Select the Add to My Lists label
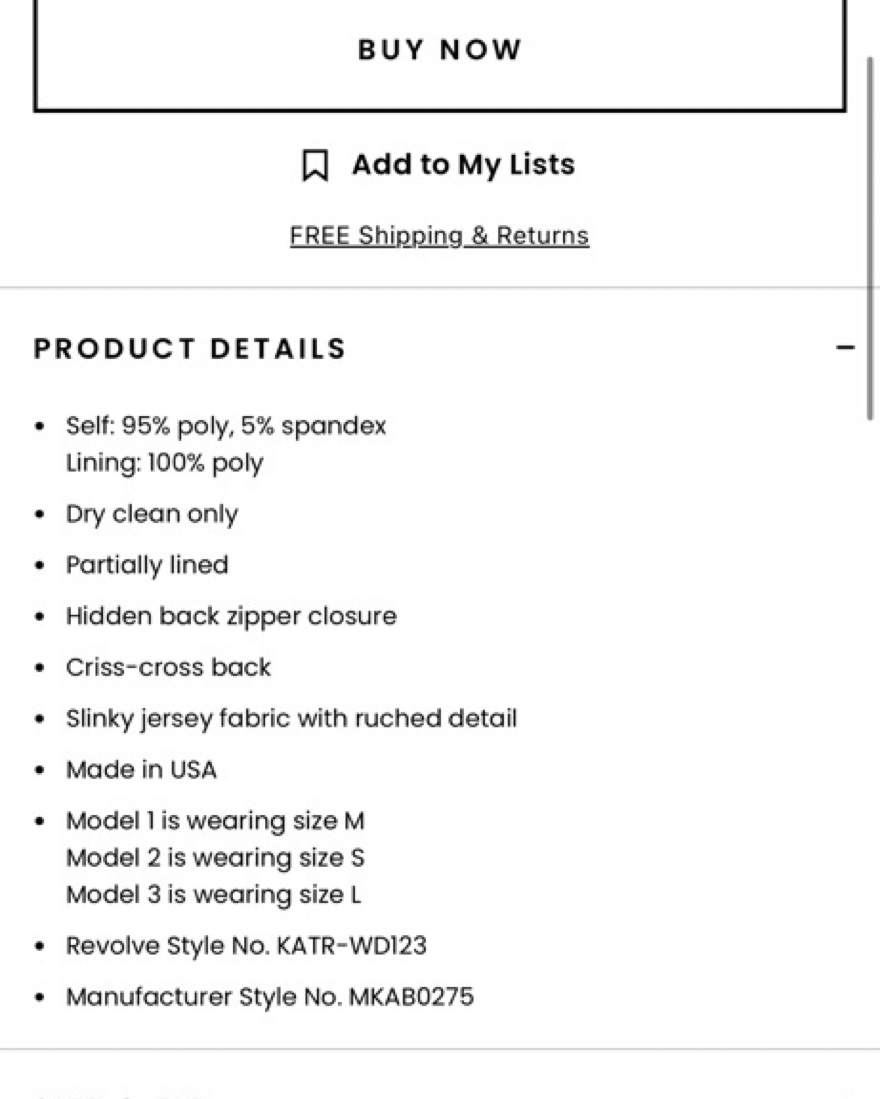 (x=463, y=165)
